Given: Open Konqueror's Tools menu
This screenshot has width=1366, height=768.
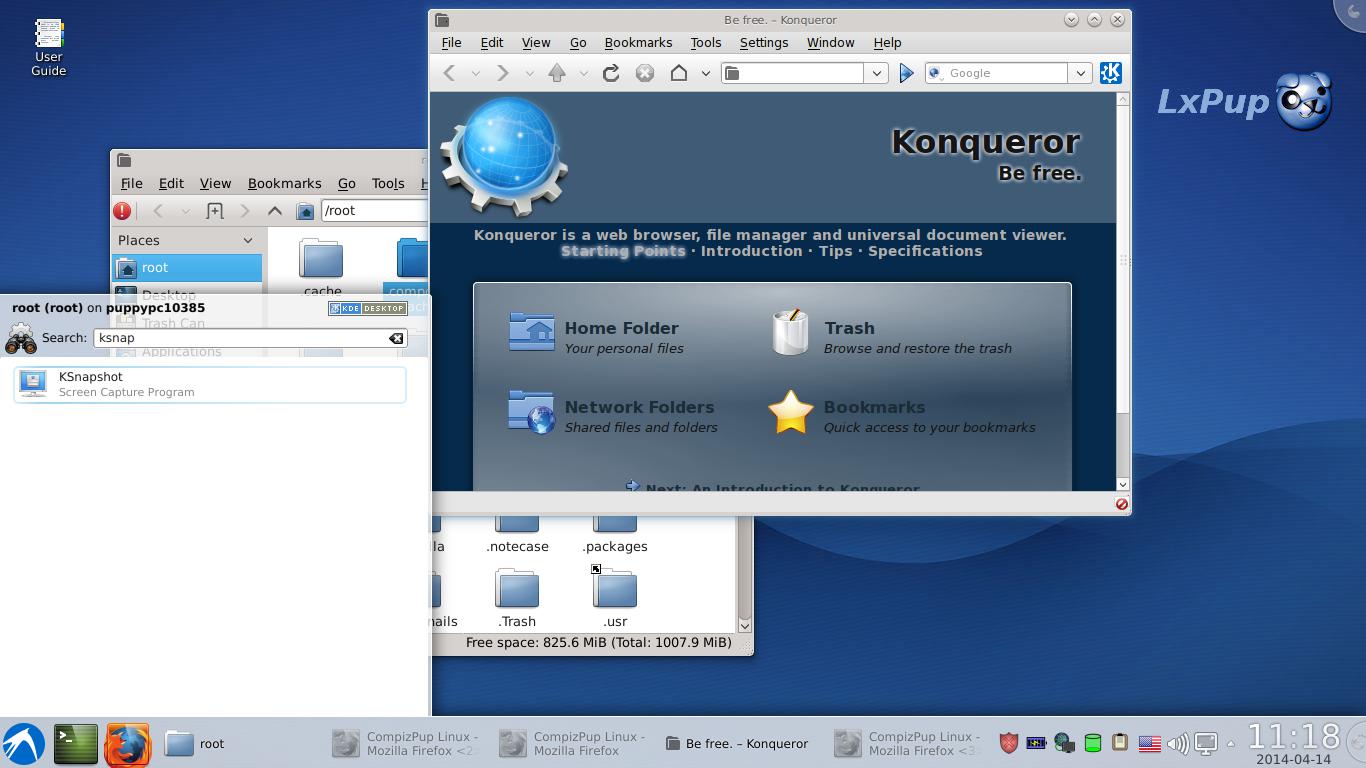Looking at the screenshot, I should tap(705, 43).
